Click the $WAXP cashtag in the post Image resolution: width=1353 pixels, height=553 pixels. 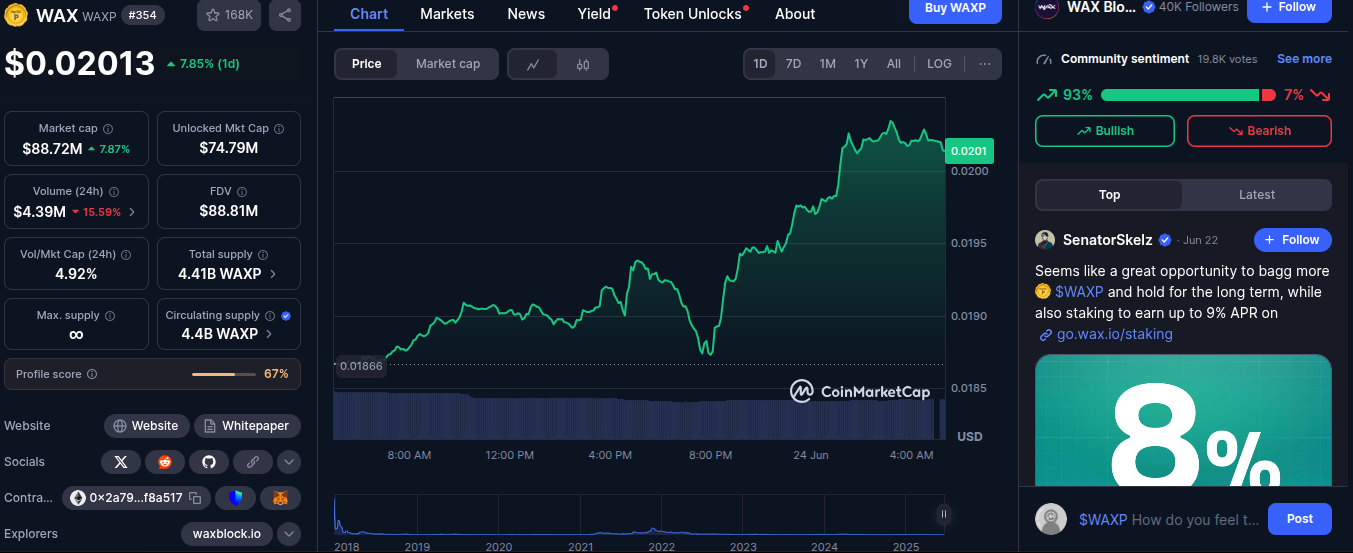pyautogui.click(x=1078, y=292)
